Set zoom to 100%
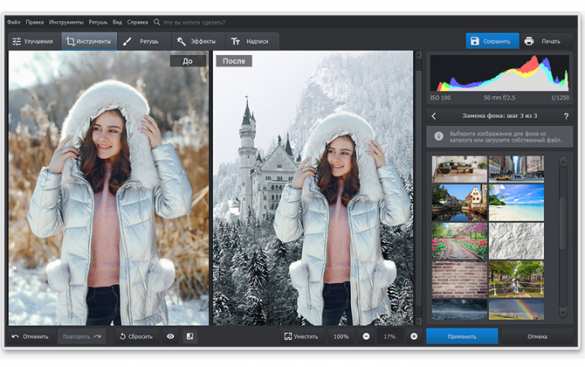 [341, 336]
